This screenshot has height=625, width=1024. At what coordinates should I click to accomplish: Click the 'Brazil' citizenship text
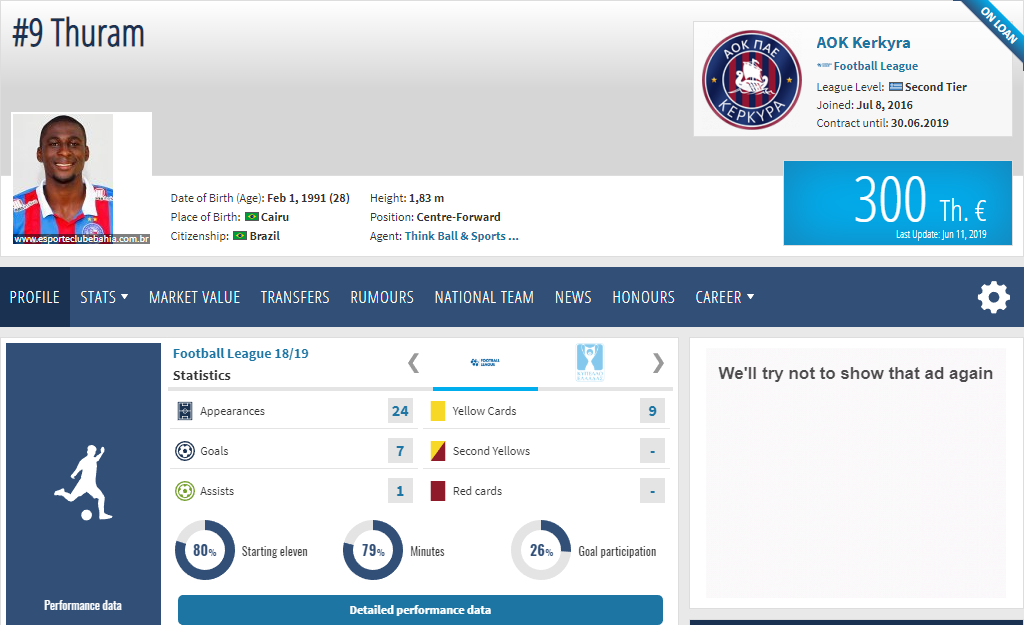tap(264, 236)
